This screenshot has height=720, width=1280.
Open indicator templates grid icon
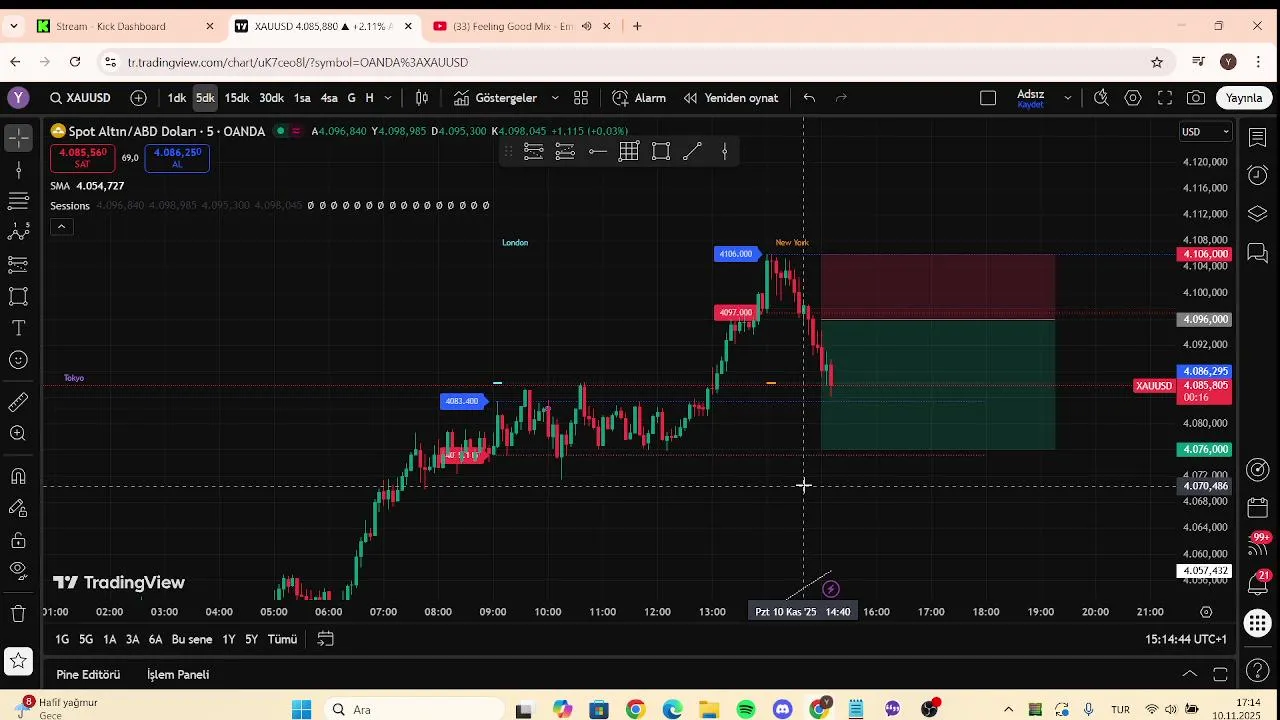(581, 98)
